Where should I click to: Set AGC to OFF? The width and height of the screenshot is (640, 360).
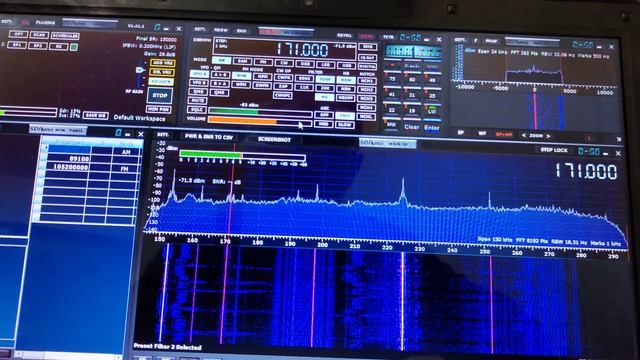click(x=324, y=115)
